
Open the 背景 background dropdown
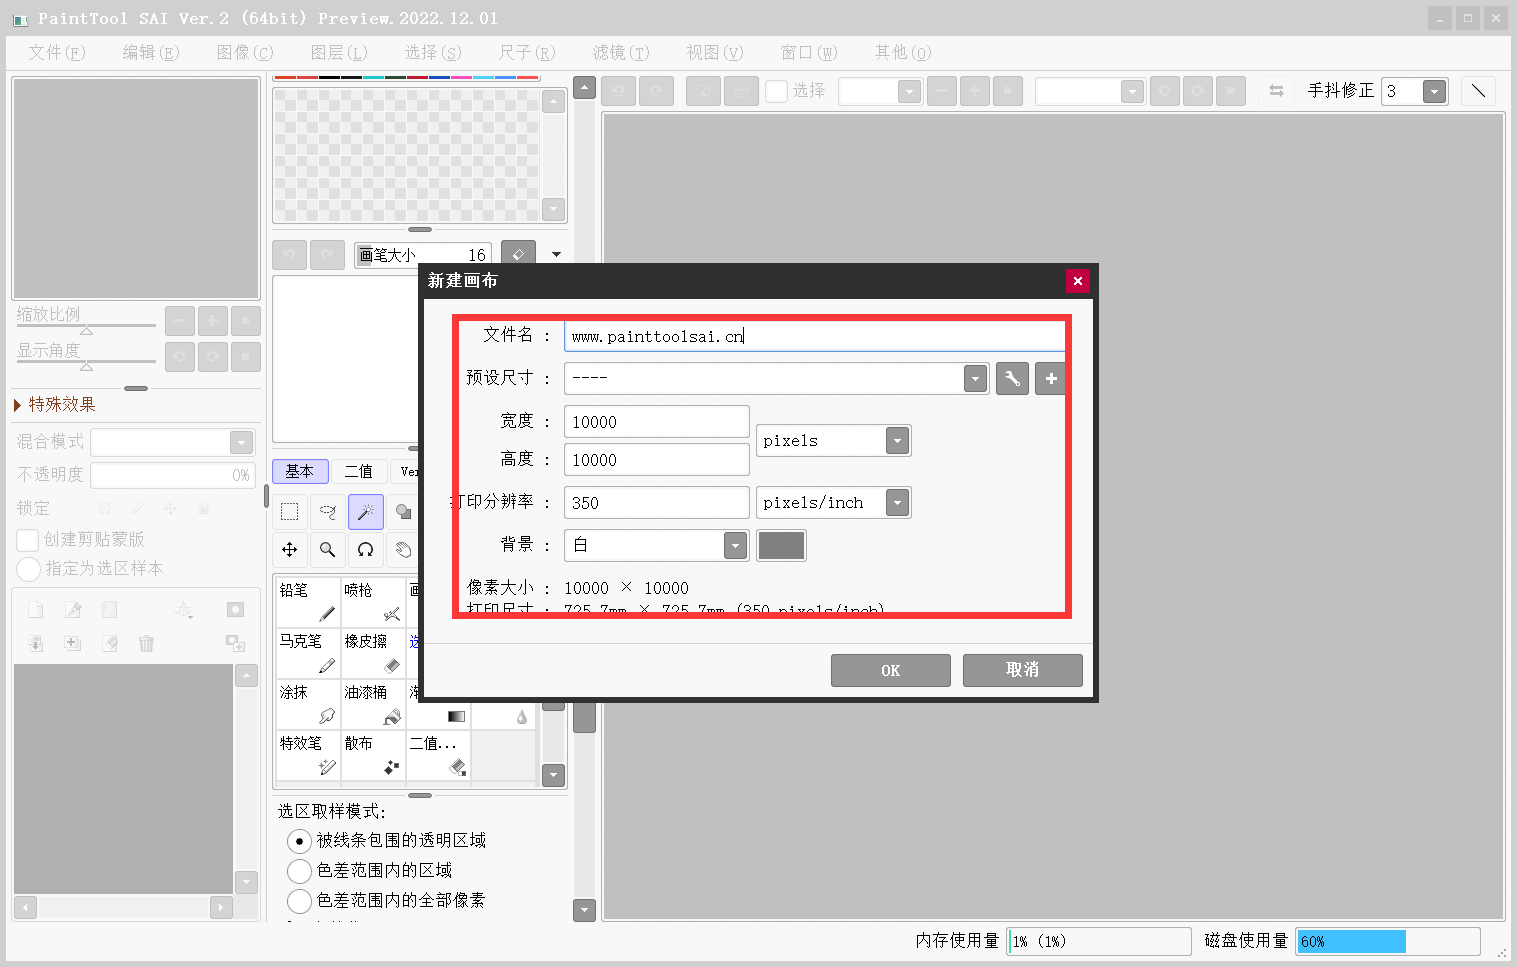coord(735,545)
